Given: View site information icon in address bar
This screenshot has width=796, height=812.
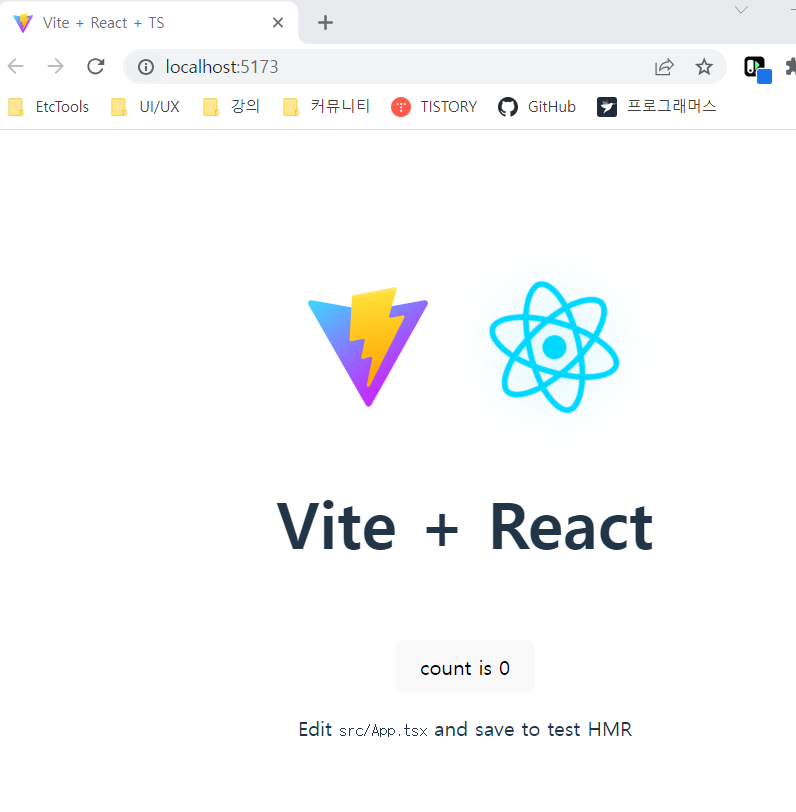Looking at the screenshot, I should [x=146, y=67].
